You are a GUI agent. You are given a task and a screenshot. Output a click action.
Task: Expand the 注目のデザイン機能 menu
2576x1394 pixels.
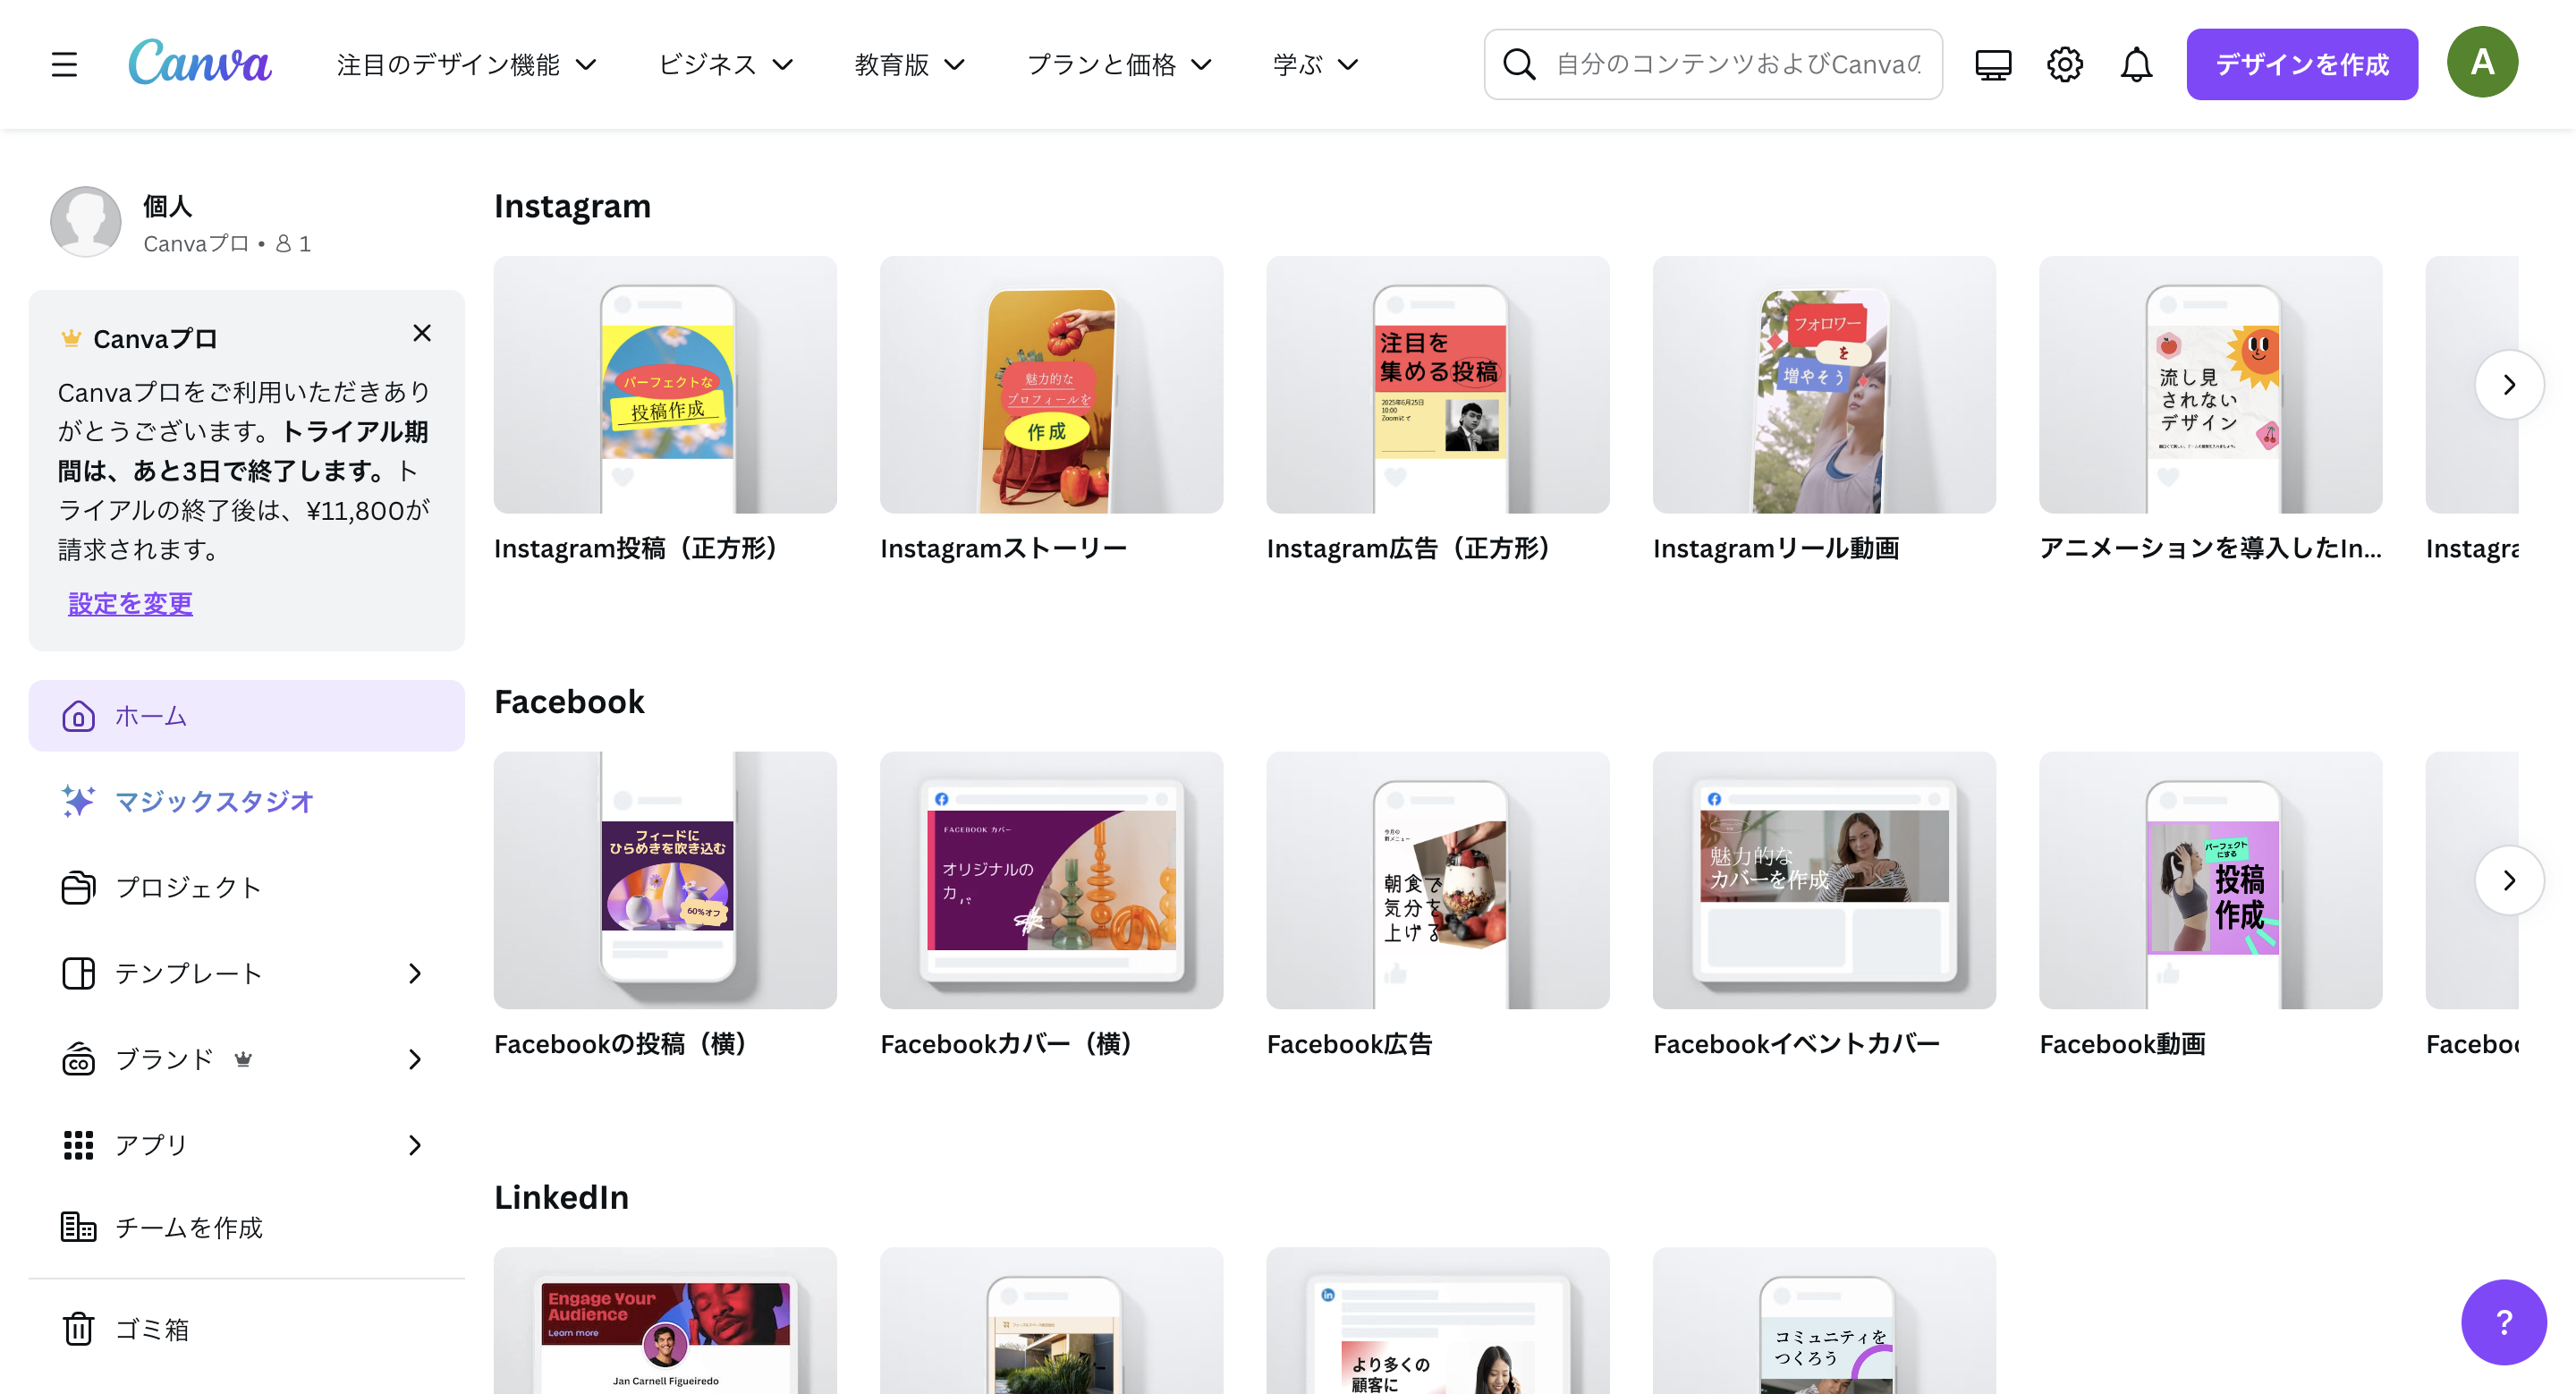click(467, 65)
